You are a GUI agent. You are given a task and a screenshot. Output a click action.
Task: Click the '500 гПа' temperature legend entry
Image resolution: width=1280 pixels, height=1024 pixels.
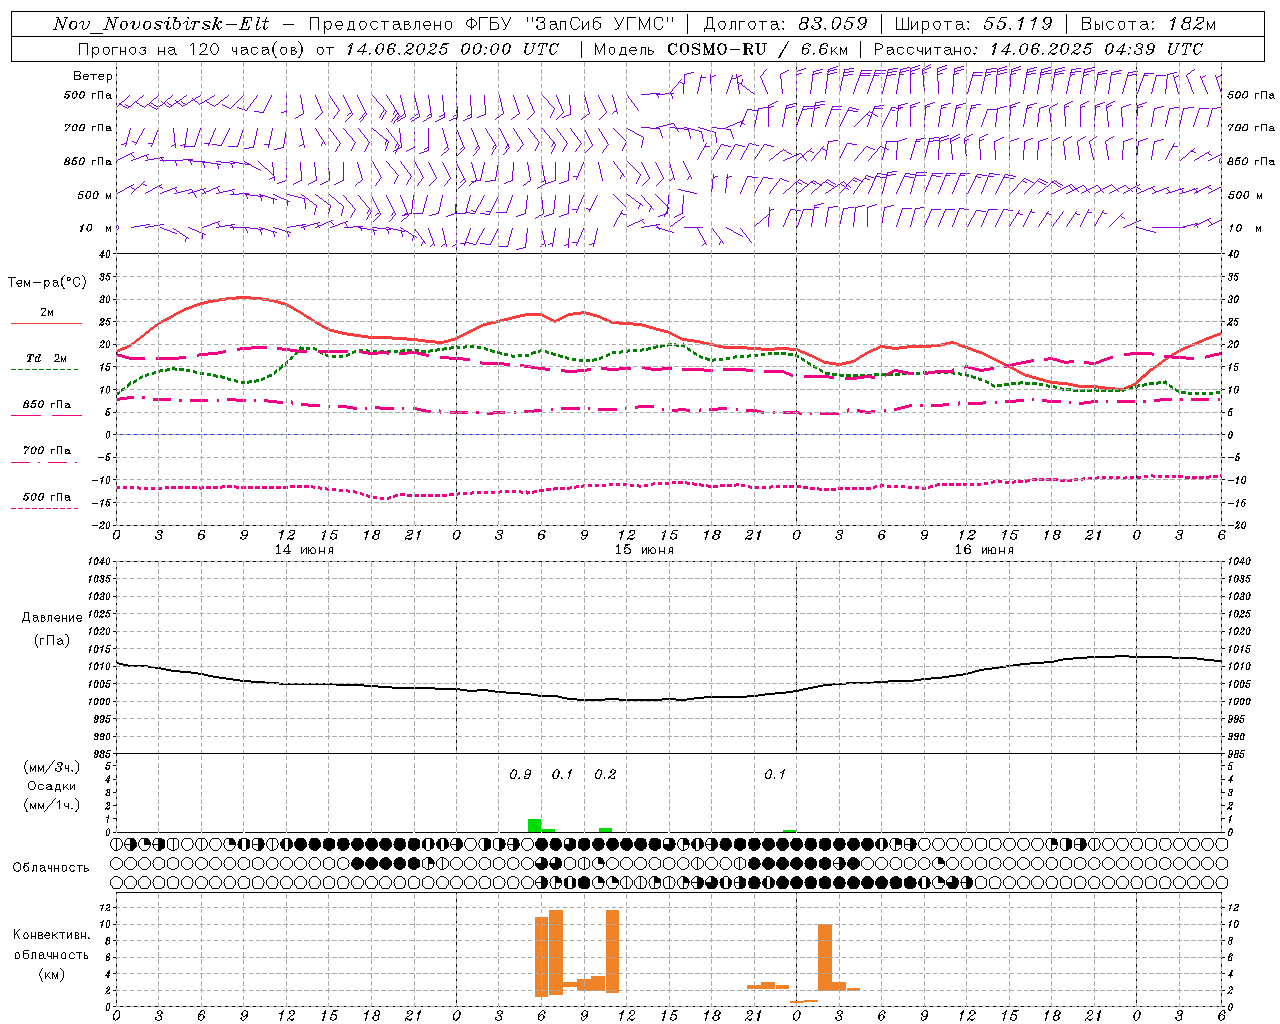pyautogui.click(x=47, y=497)
